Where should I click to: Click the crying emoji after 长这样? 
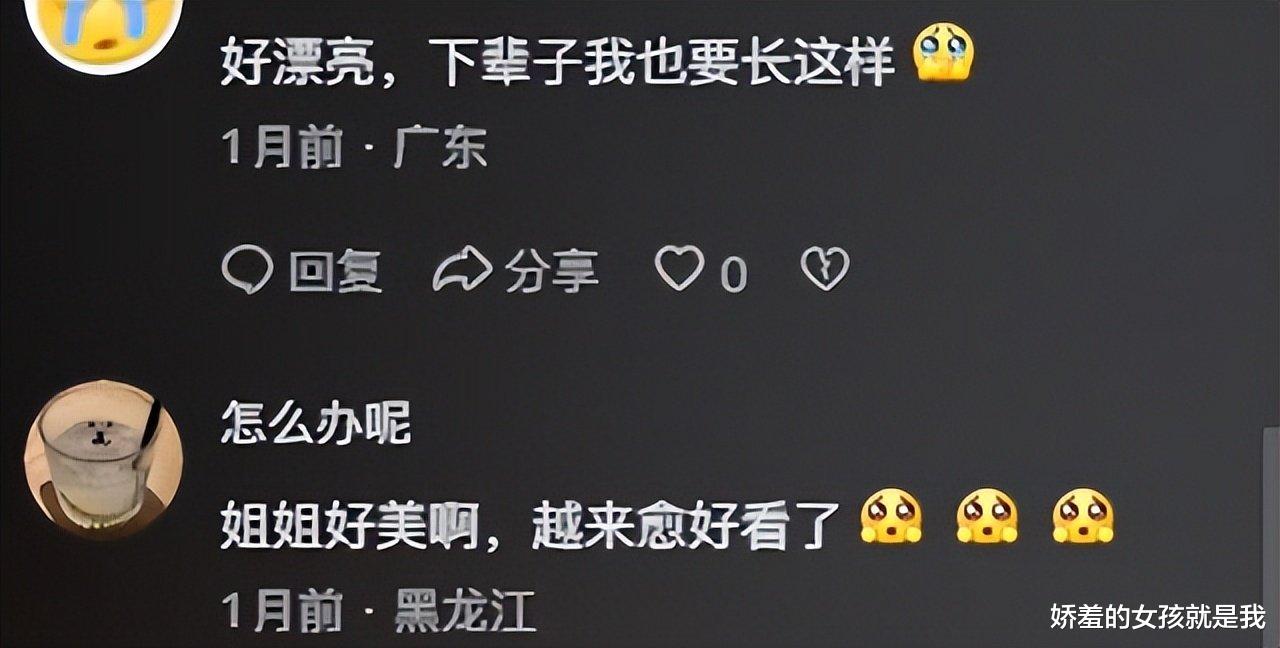point(944,53)
